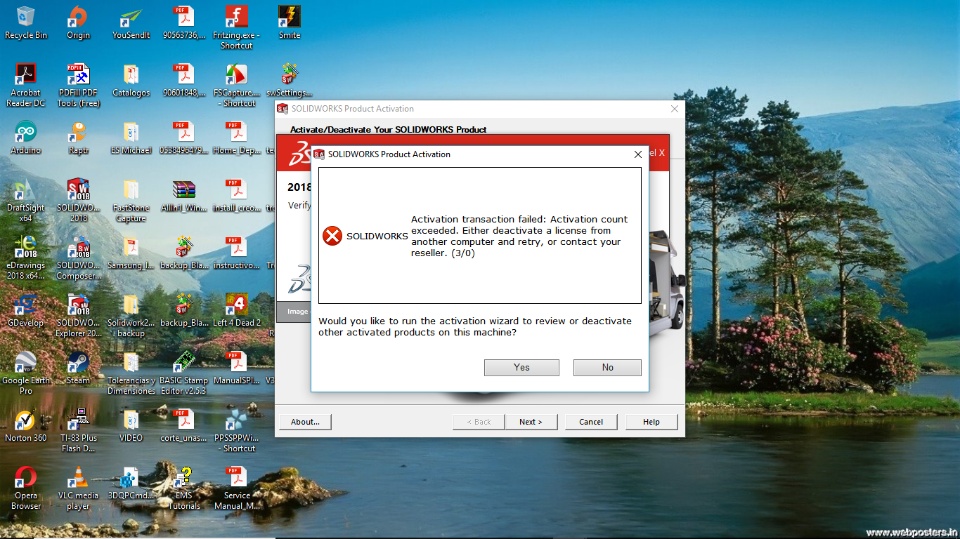The height and width of the screenshot is (539, 960).
Task: Select the install_creo PDF icon
Action: (x=236, y=195)
